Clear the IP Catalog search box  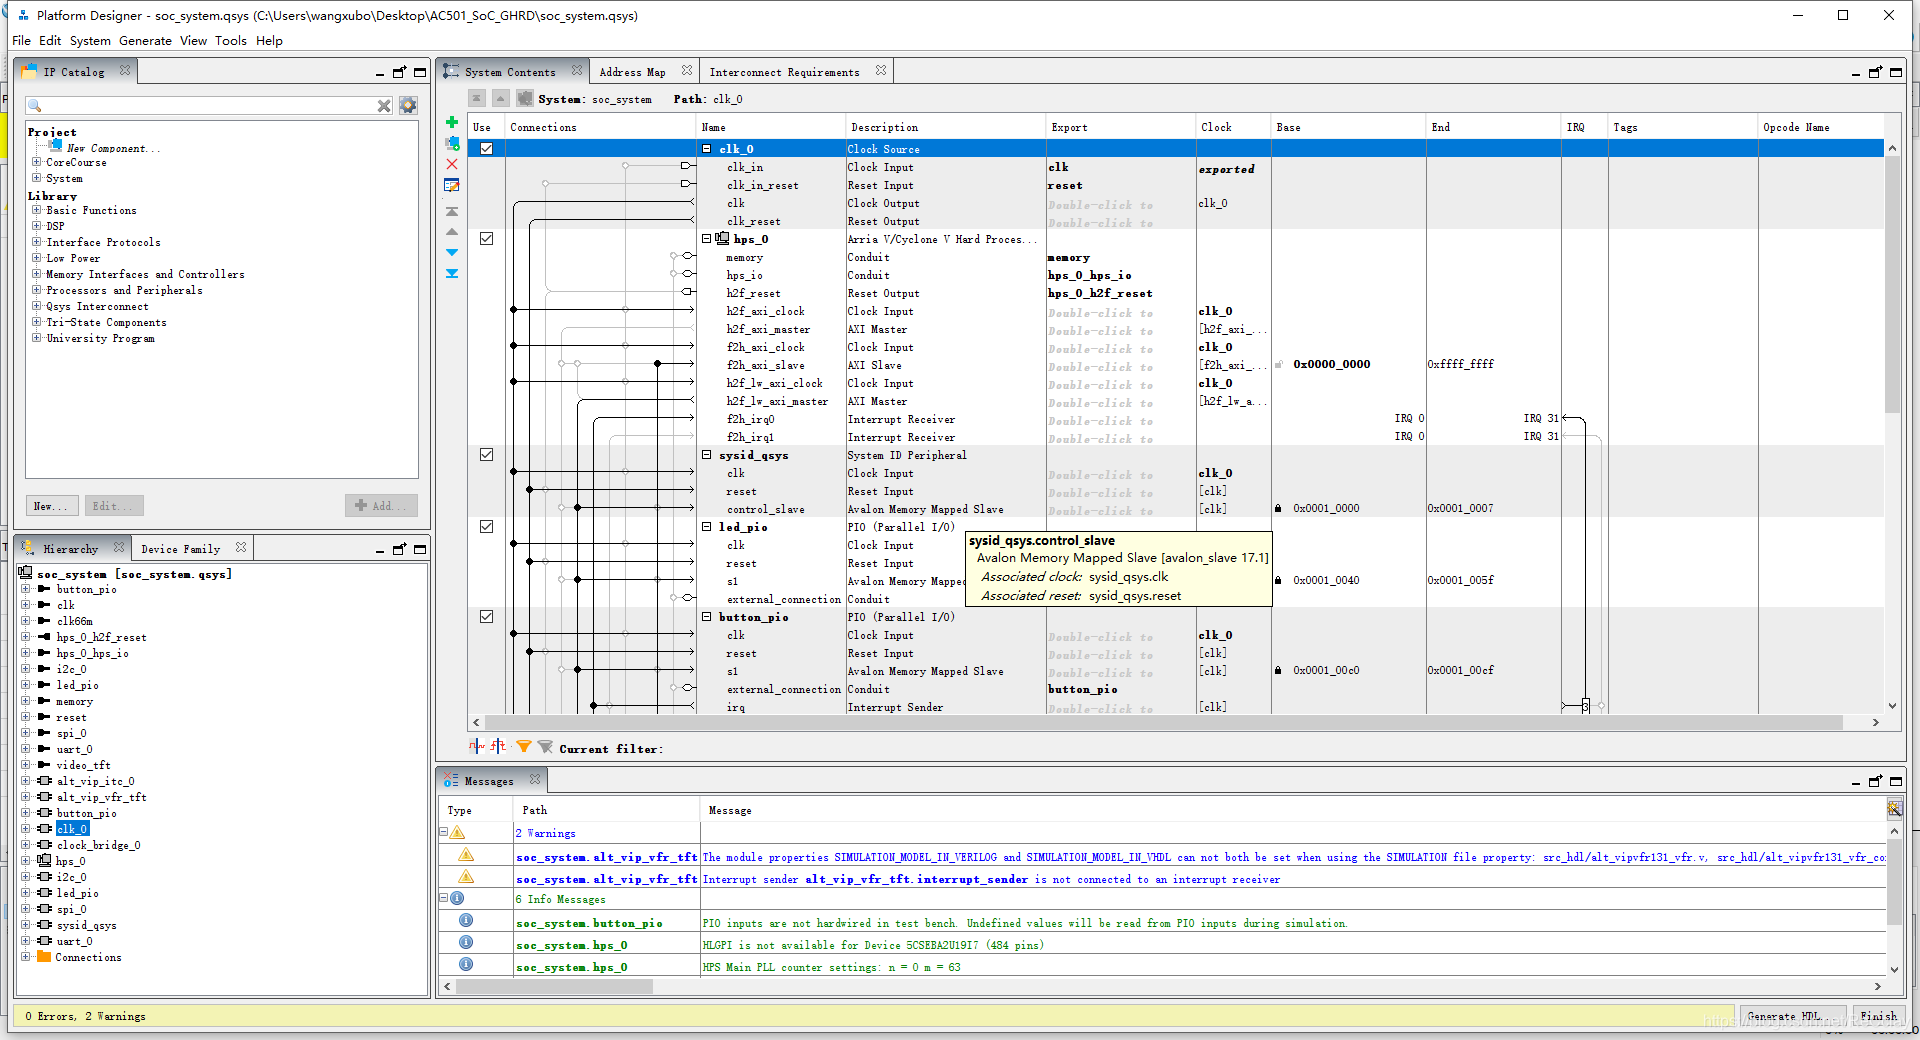tap(384, 105)
